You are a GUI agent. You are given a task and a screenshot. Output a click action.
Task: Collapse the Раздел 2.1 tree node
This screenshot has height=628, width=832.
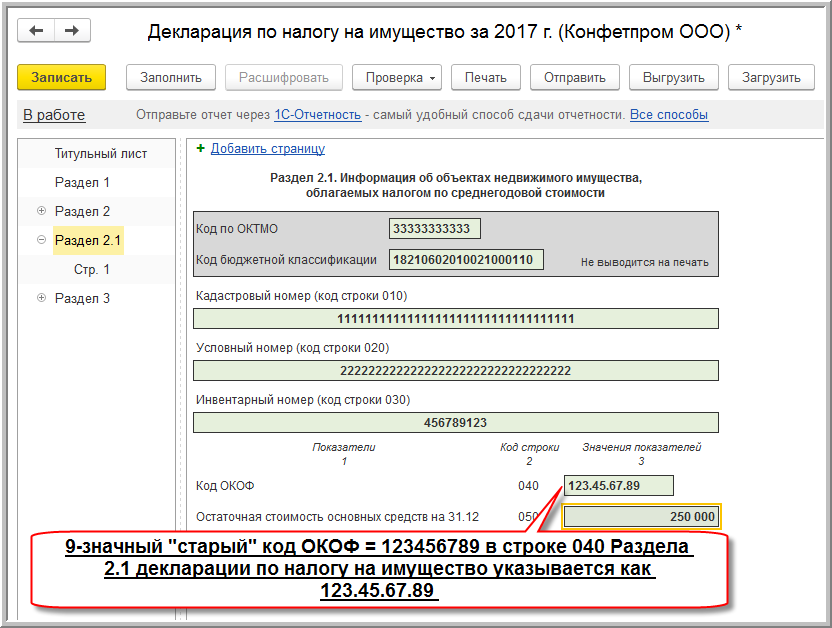(x=41, y=240)
